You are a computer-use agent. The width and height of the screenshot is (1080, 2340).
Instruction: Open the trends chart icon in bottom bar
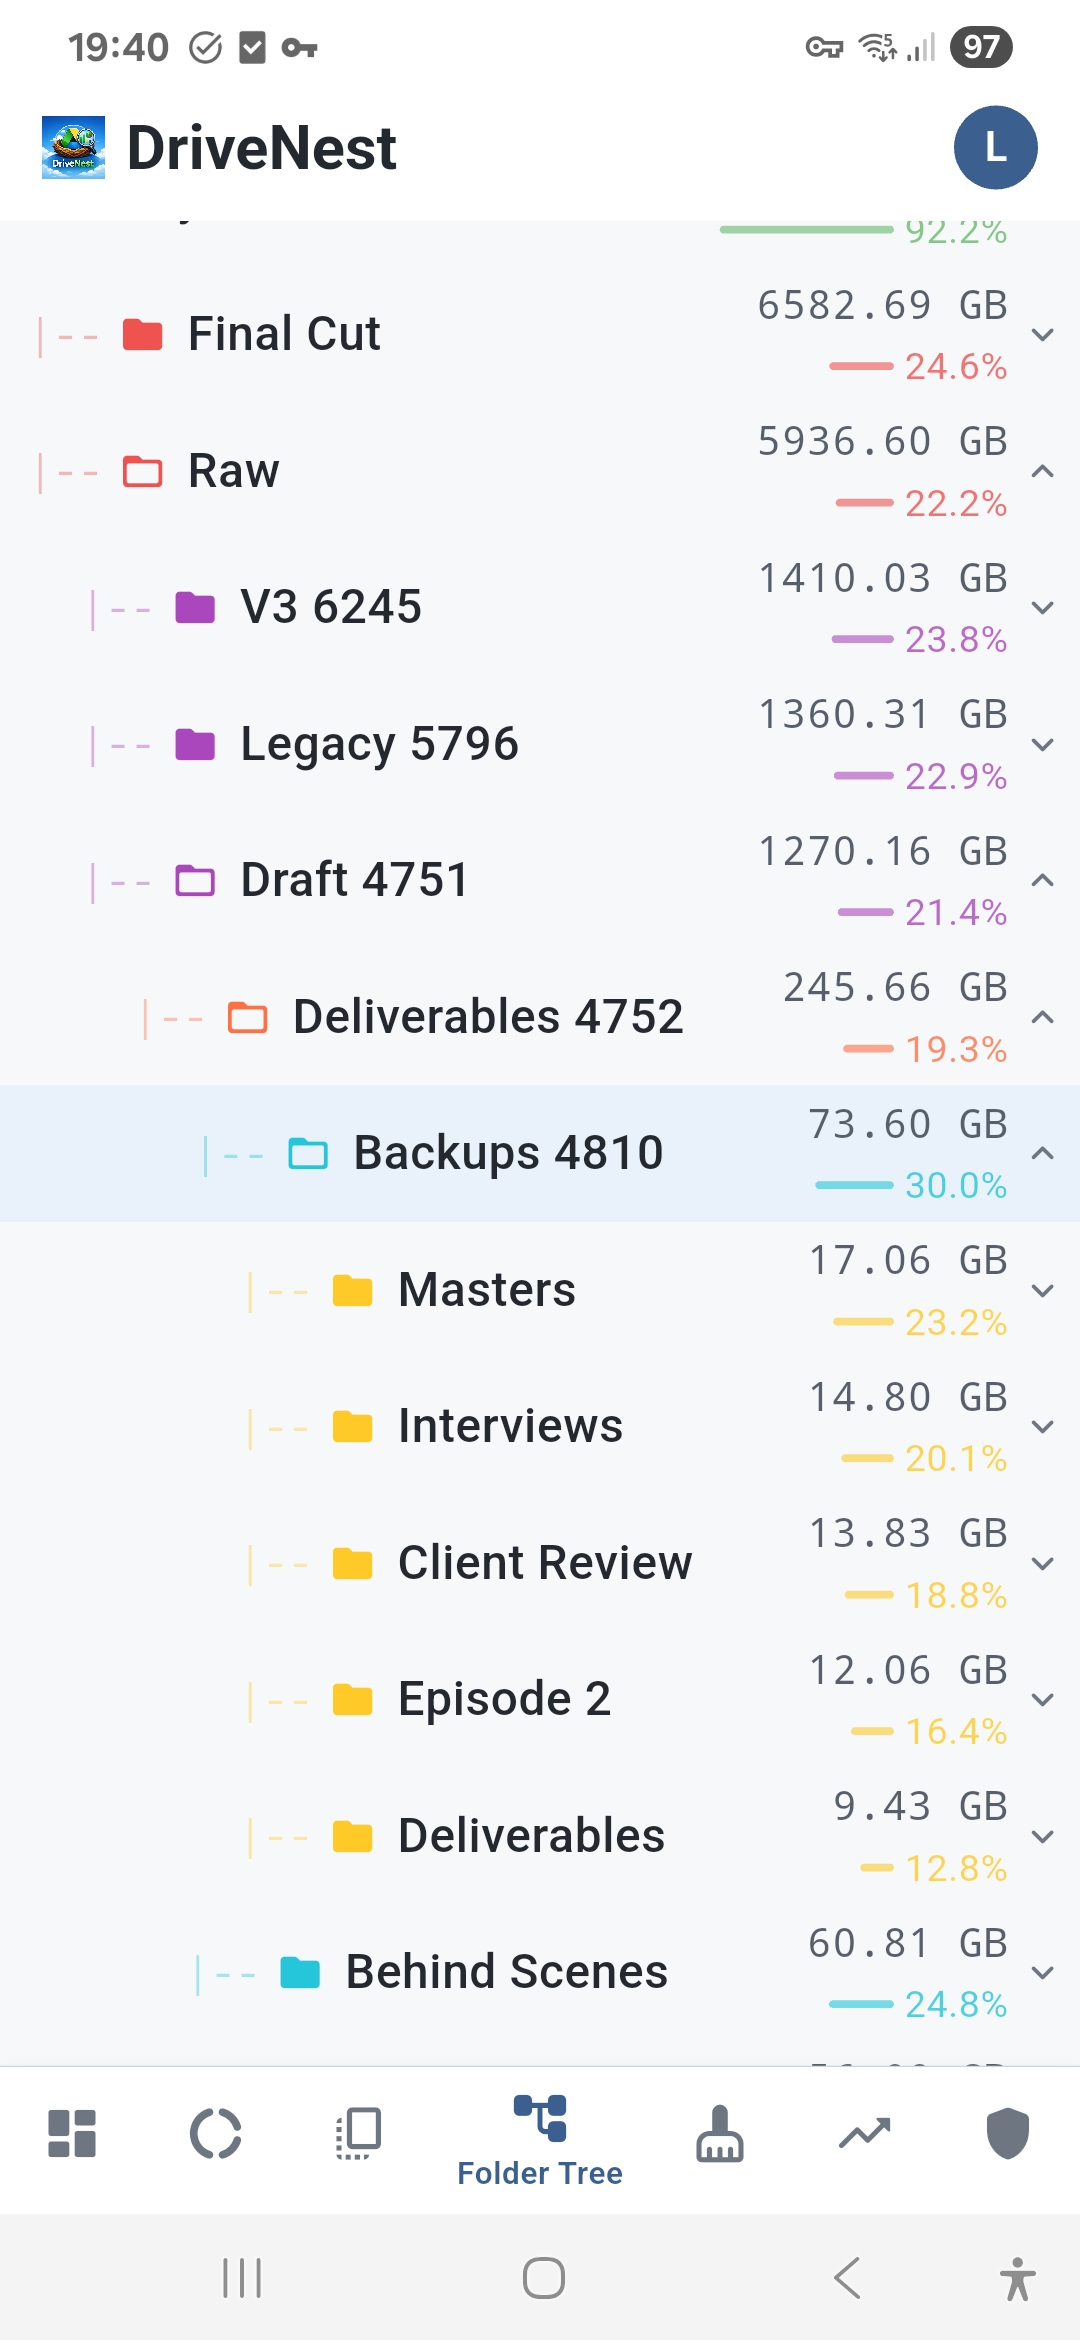click(864, 2134)
